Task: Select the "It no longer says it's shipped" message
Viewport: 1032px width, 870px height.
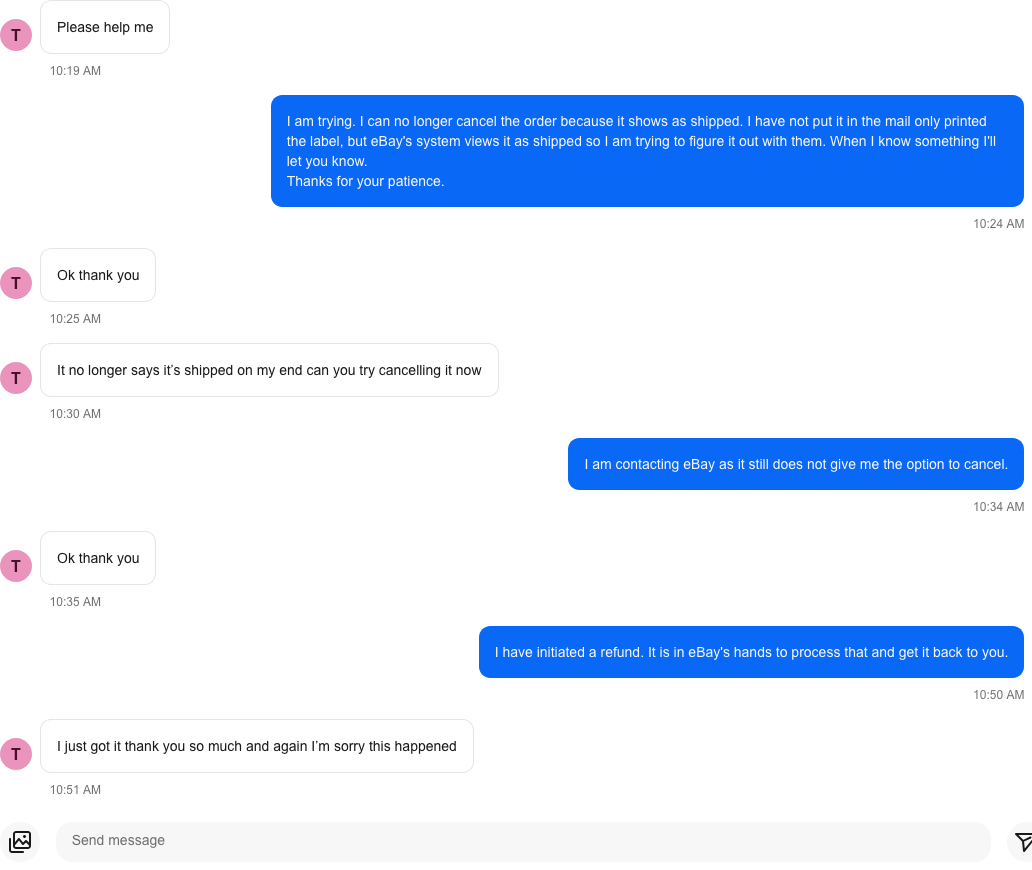Action: point(269,371)
